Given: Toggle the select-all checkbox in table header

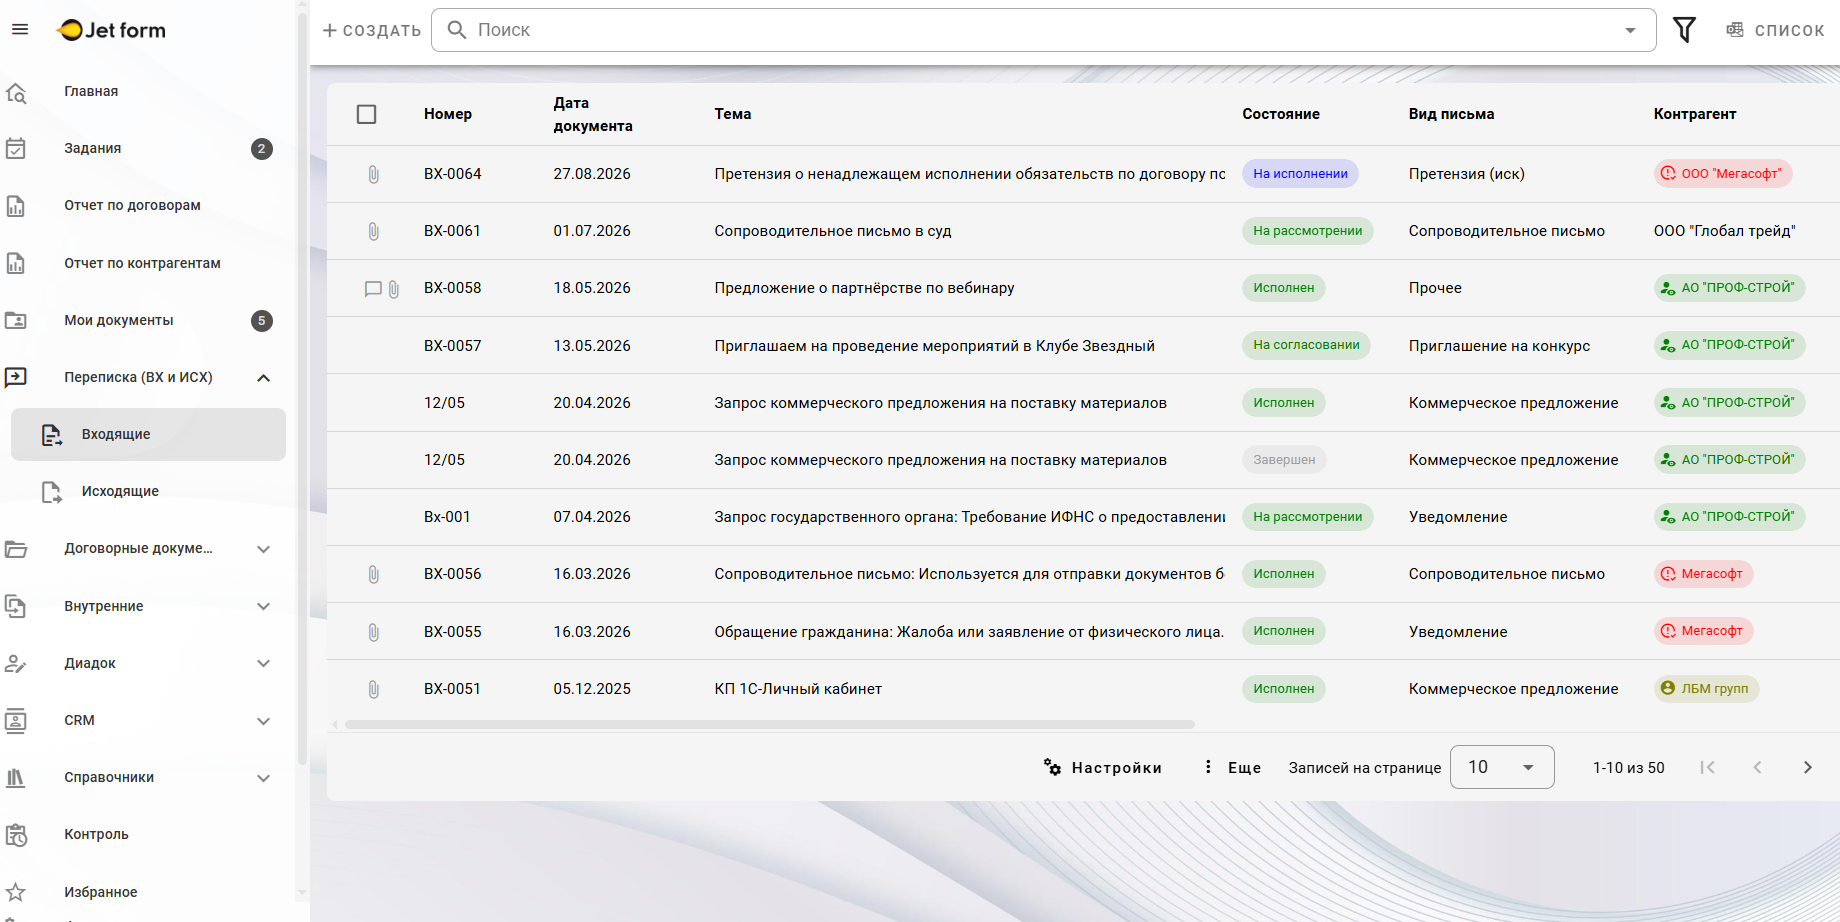Looking at the screenshot, I should 367,114.
